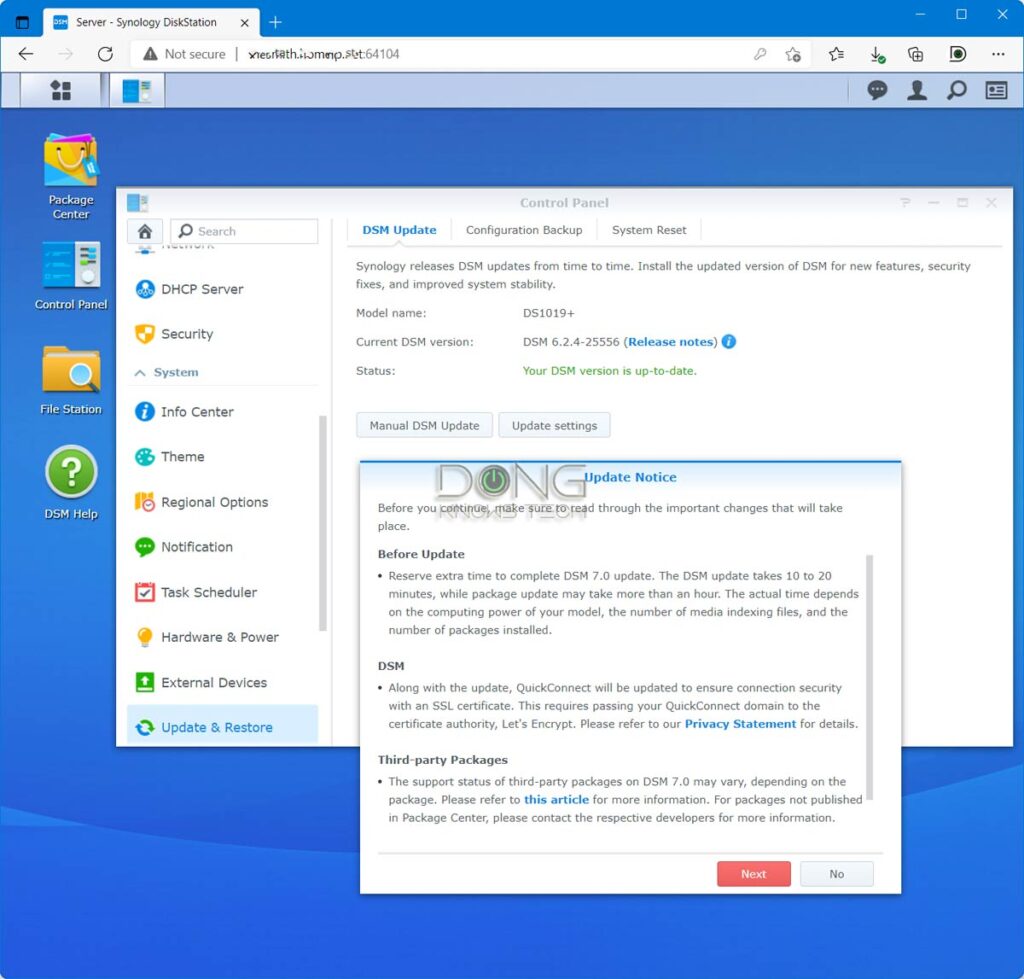Open browser tab actions menu icon
Image resolution: width=1024 pixels, height=979 pixels.
tap(22, 22)
